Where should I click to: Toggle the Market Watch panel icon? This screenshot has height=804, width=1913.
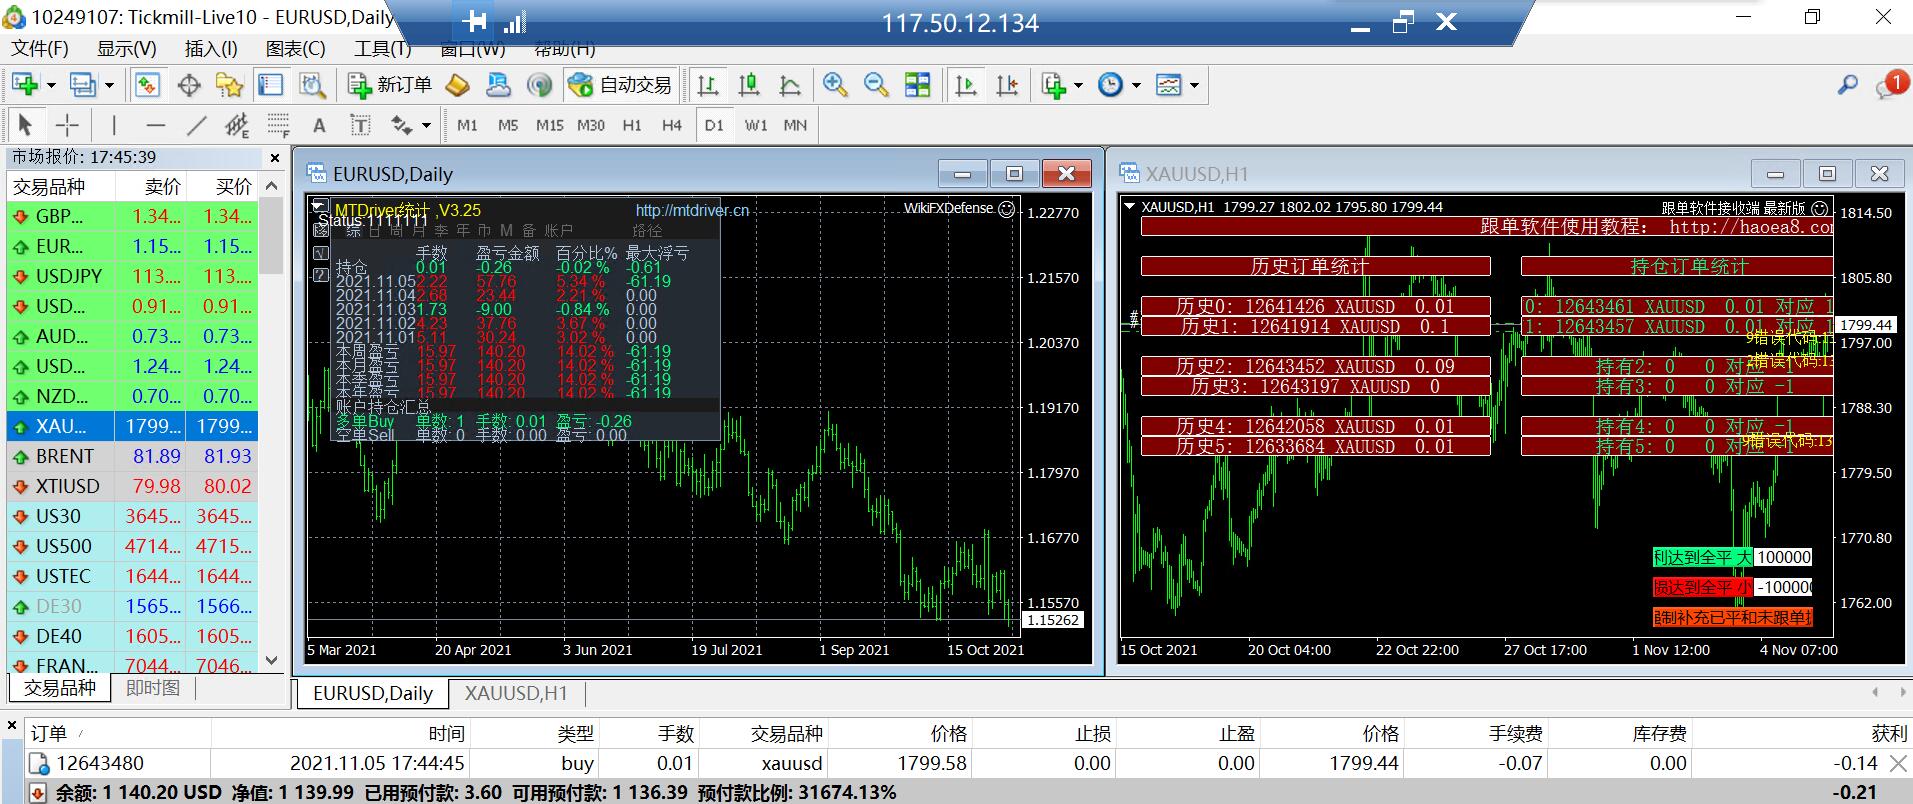click(148, 85)
